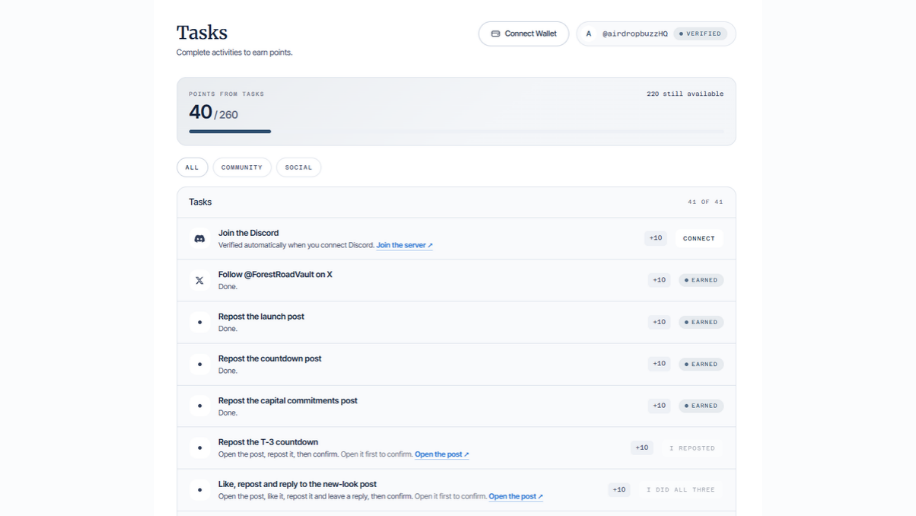Click the 220 still available text
The image size is (916, 516).
(685, 94)
